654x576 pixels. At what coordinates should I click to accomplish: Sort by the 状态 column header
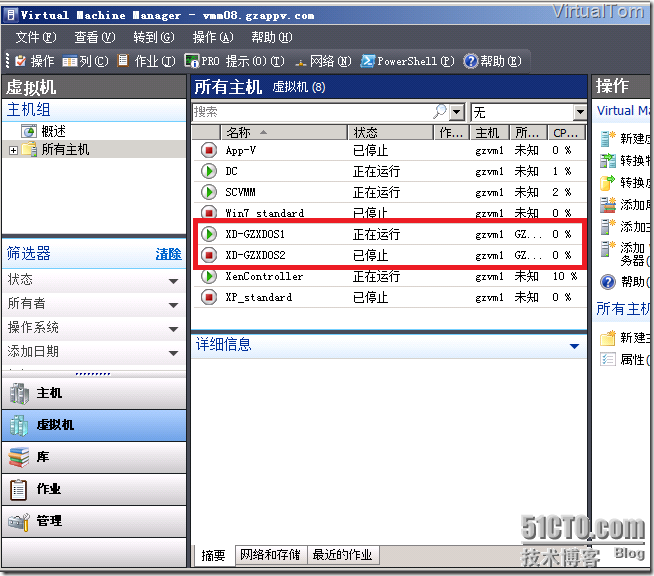pos(390,133)
